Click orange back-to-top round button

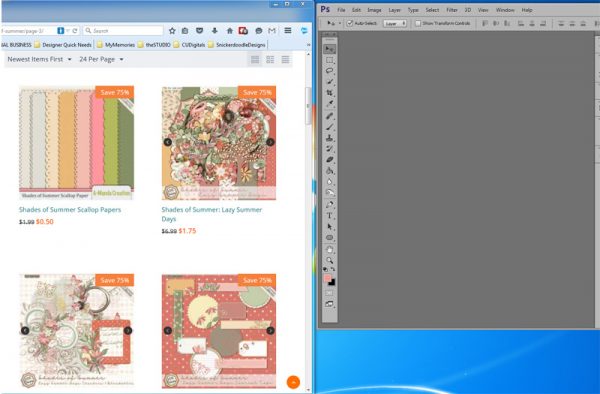(x=293, y=382)
